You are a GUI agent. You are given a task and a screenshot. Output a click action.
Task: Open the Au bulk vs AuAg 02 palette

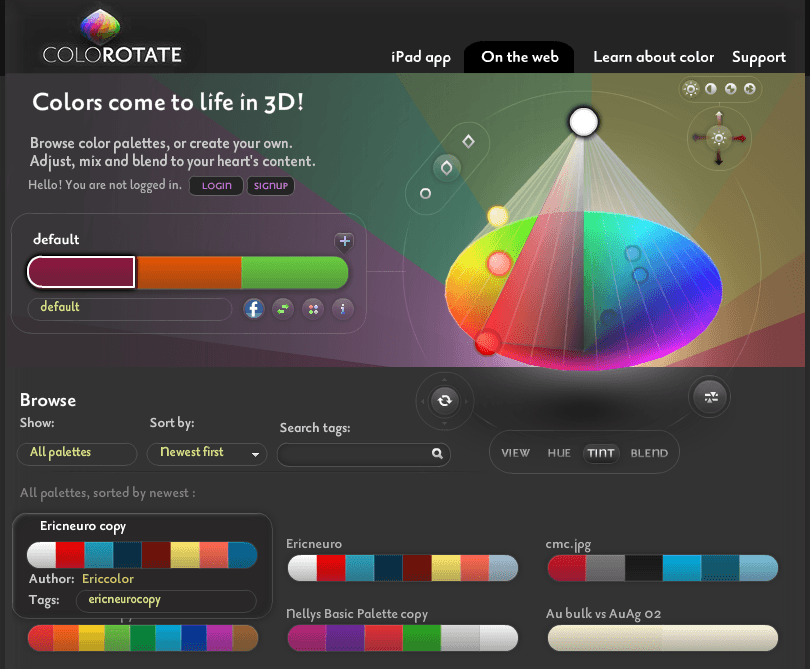[663, 638]
